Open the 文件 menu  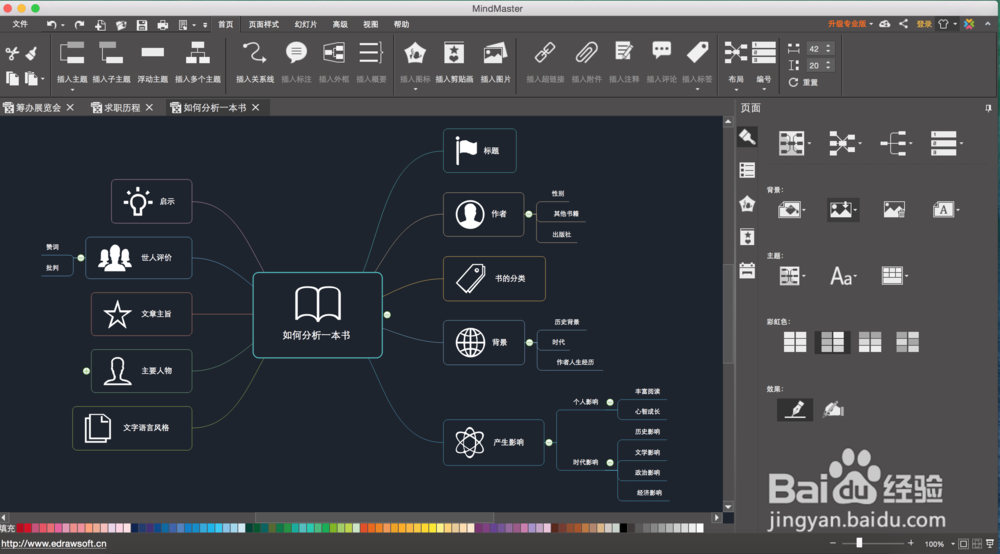20,24
